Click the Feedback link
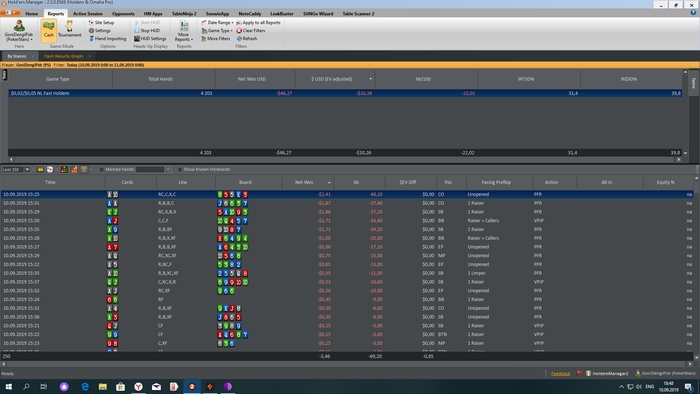 coord(560,373)
